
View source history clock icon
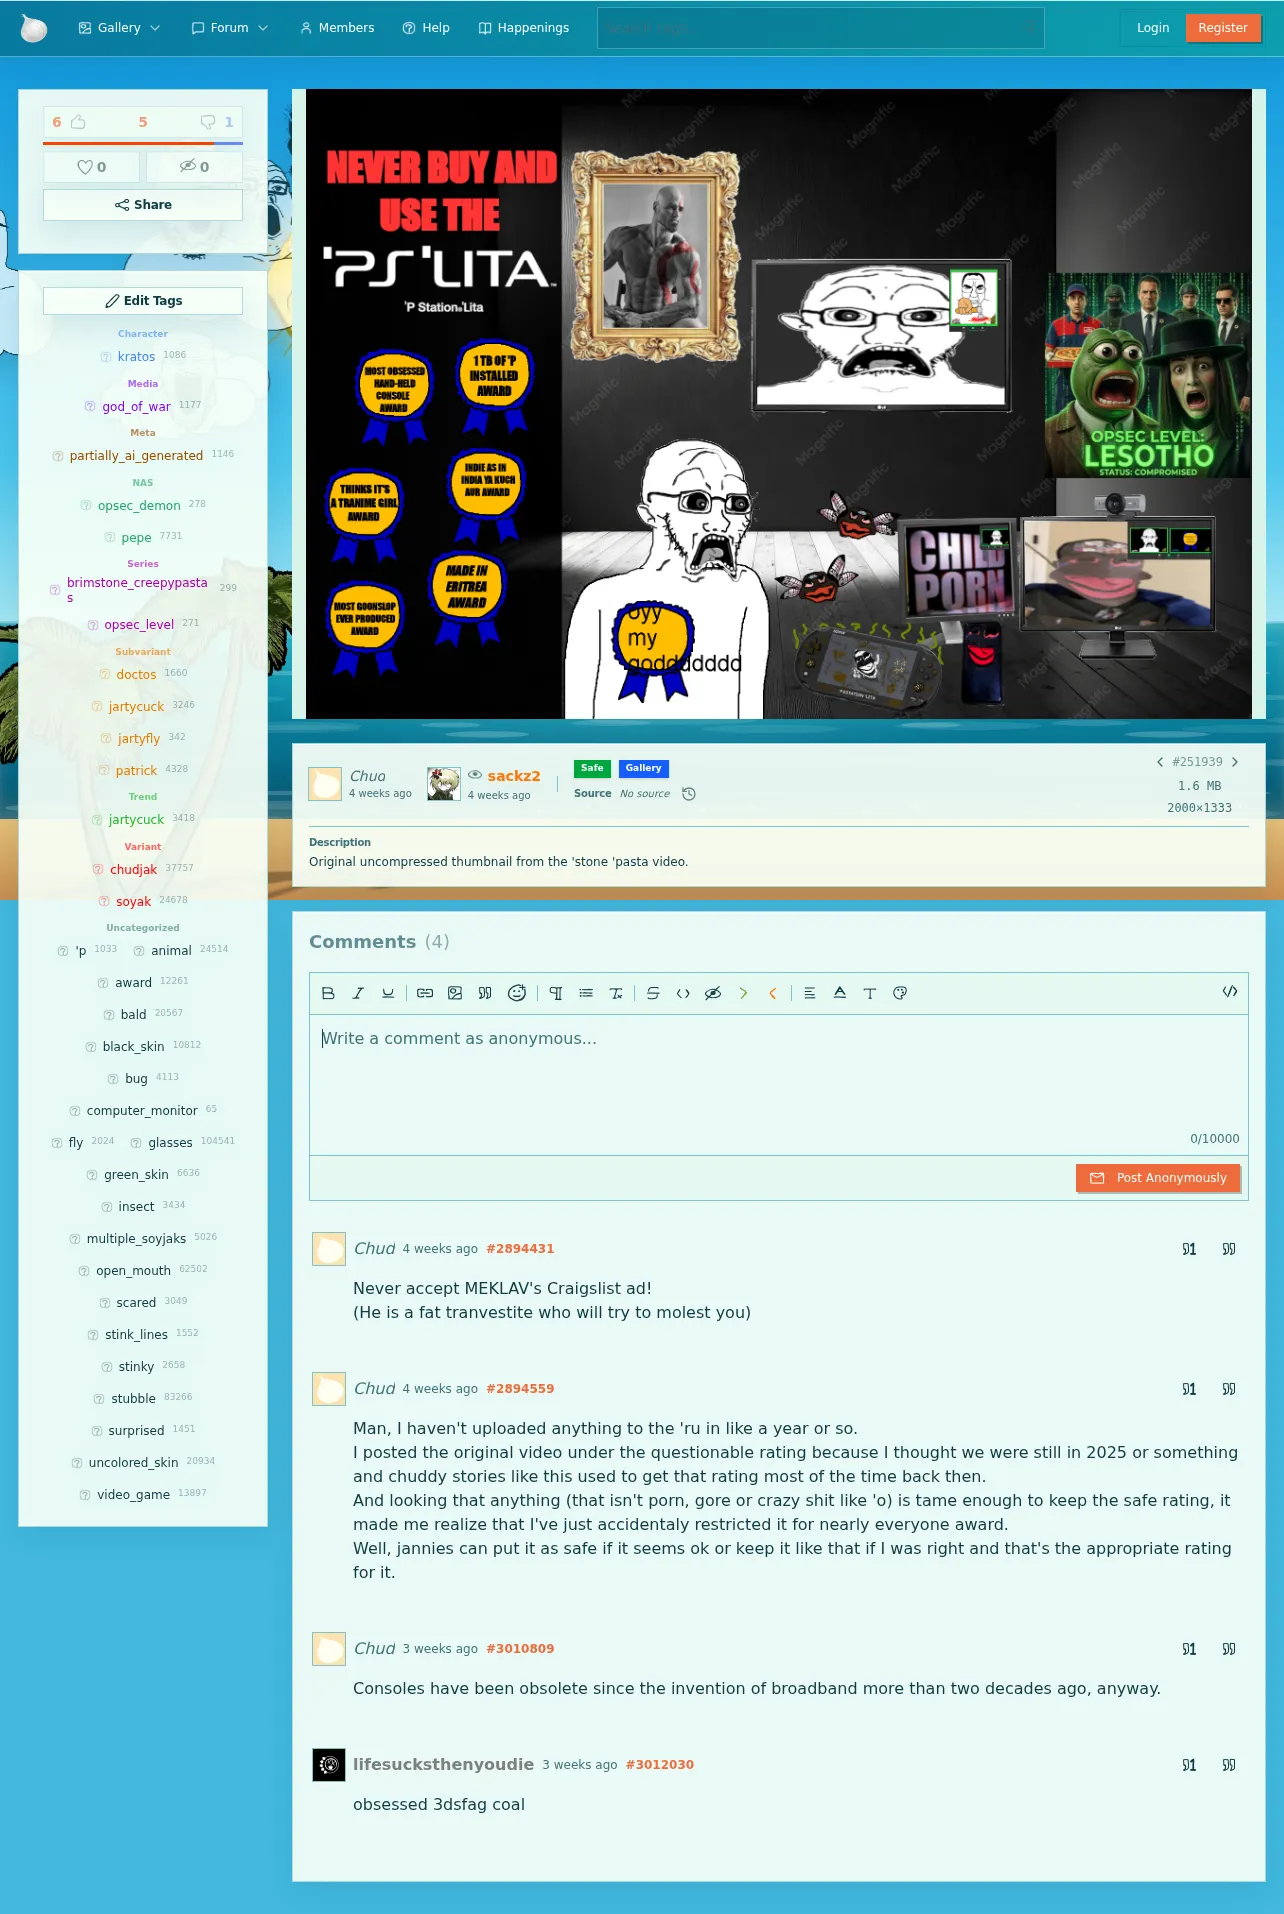point(689,794)
